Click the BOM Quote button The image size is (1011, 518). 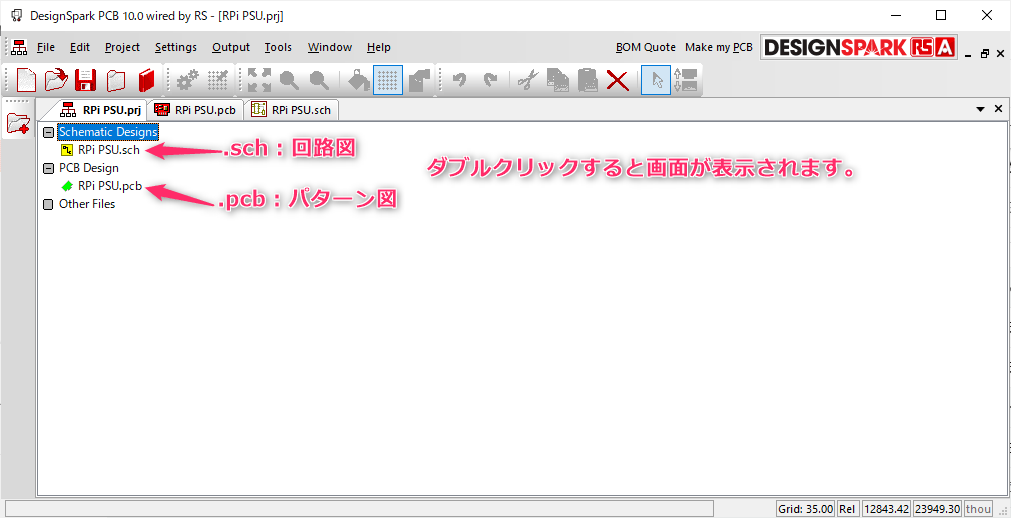pos(645,47)
